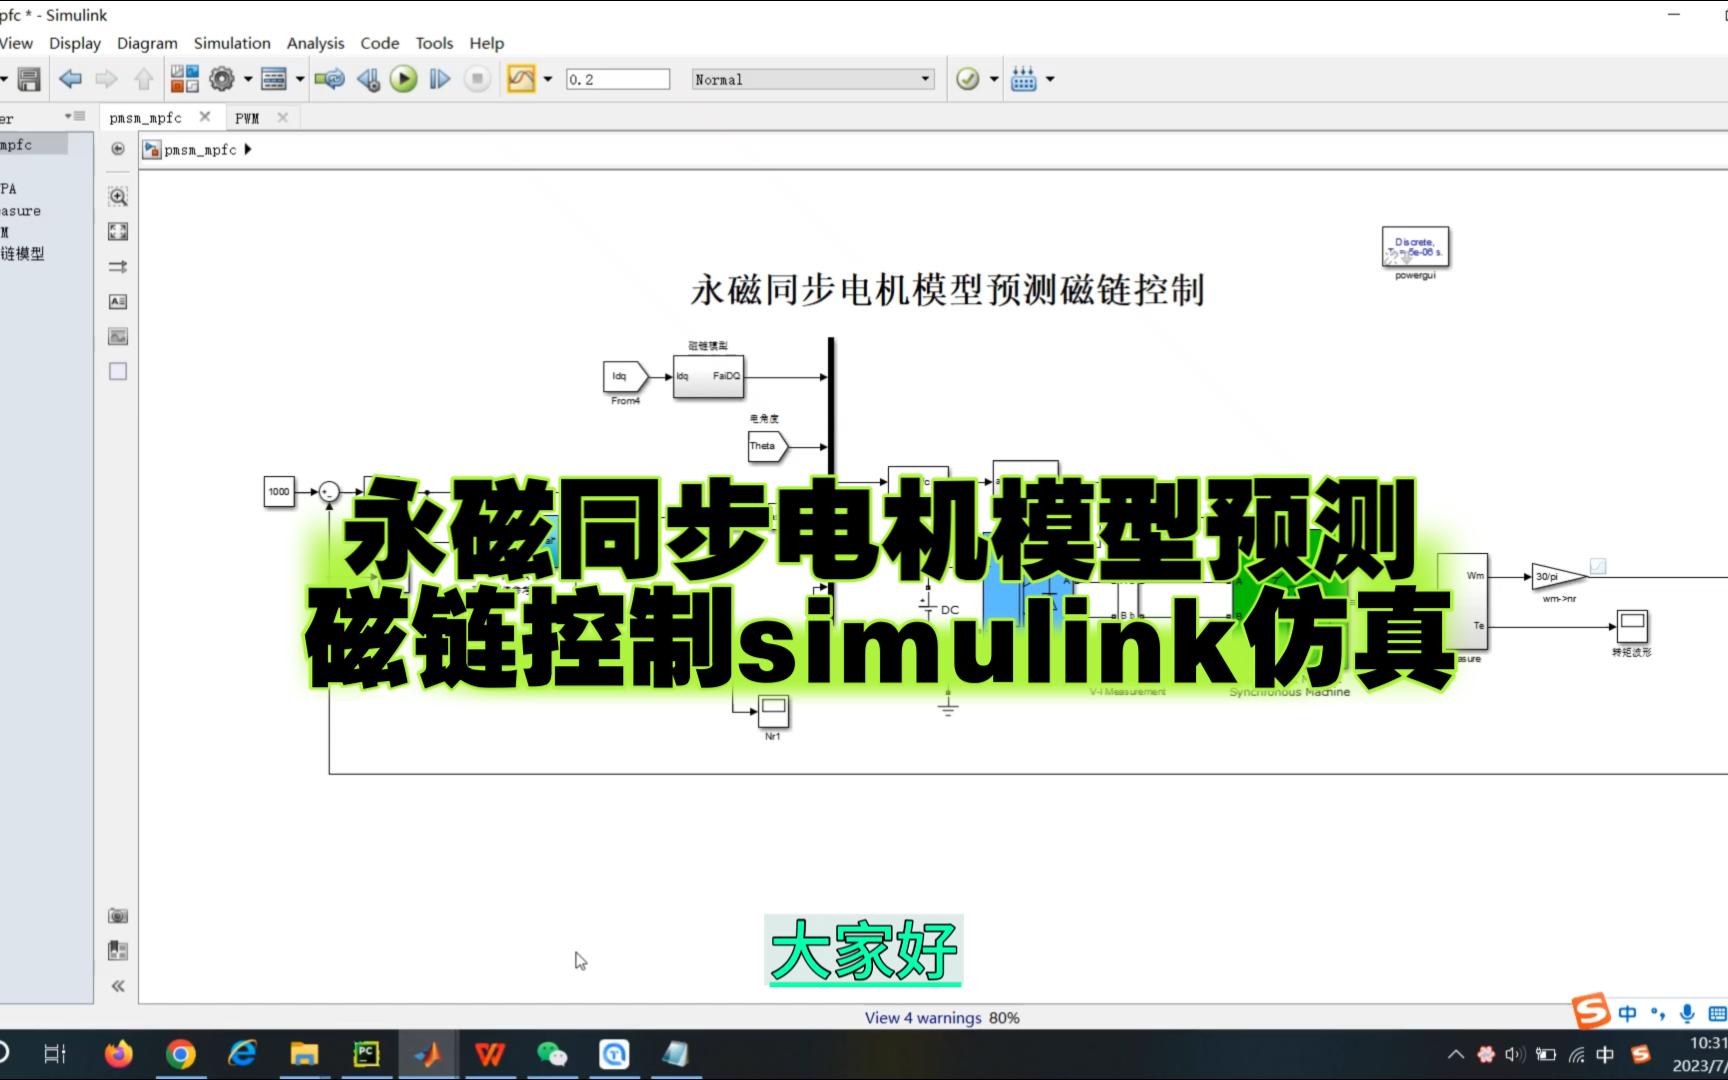The height and width of the screenshot is (1080, 1728).
Task: Close the pmsm_mpfc tab
Action: coord(205,117)
